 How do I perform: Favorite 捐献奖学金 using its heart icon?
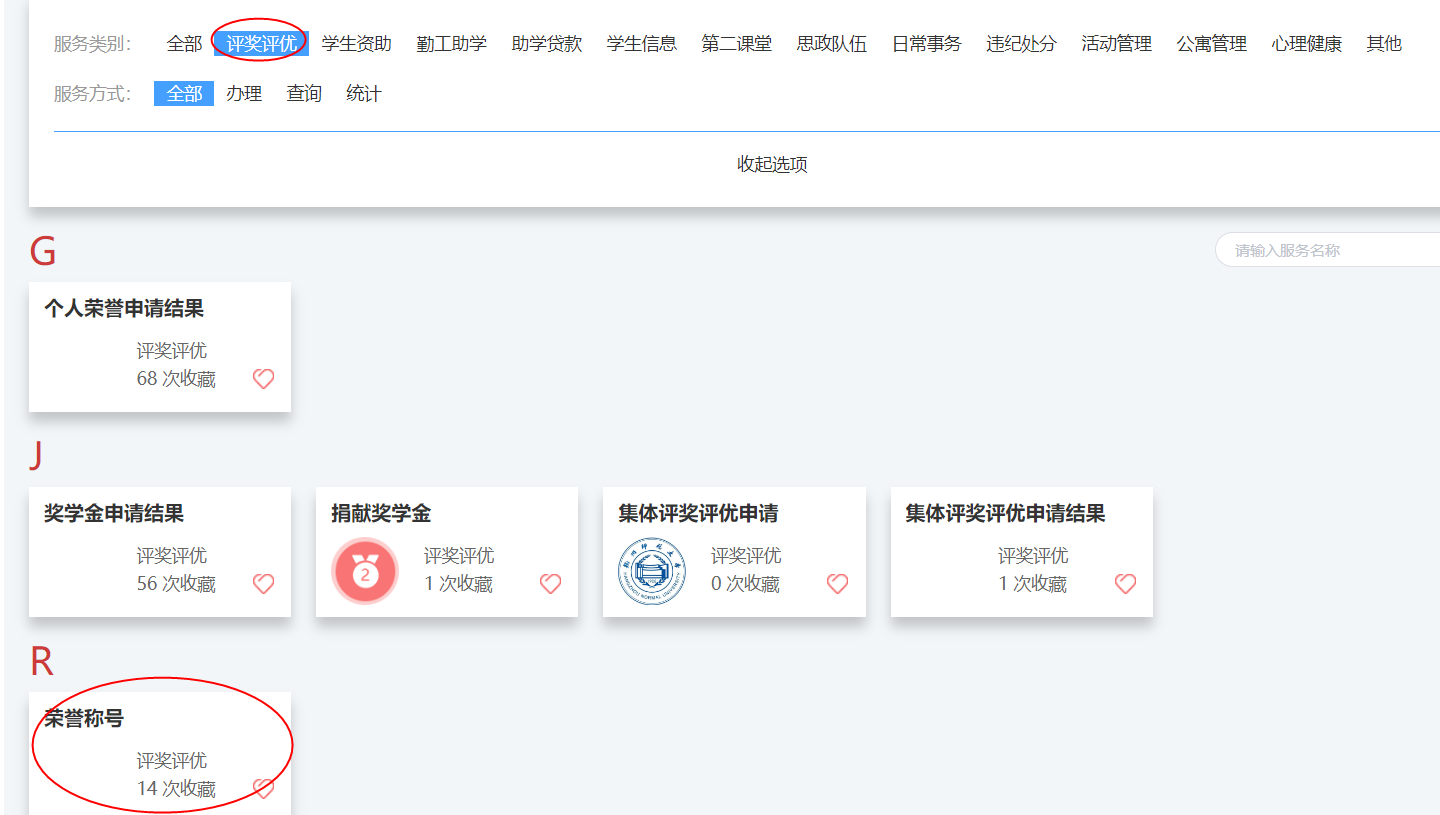tap(550, 584)
